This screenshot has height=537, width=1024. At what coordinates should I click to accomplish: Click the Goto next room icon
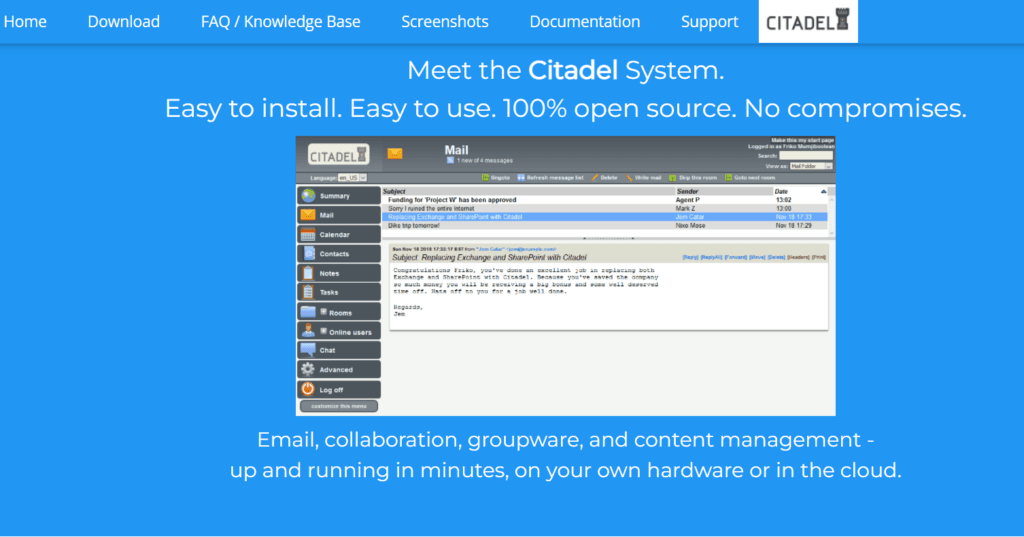point(728,178)
